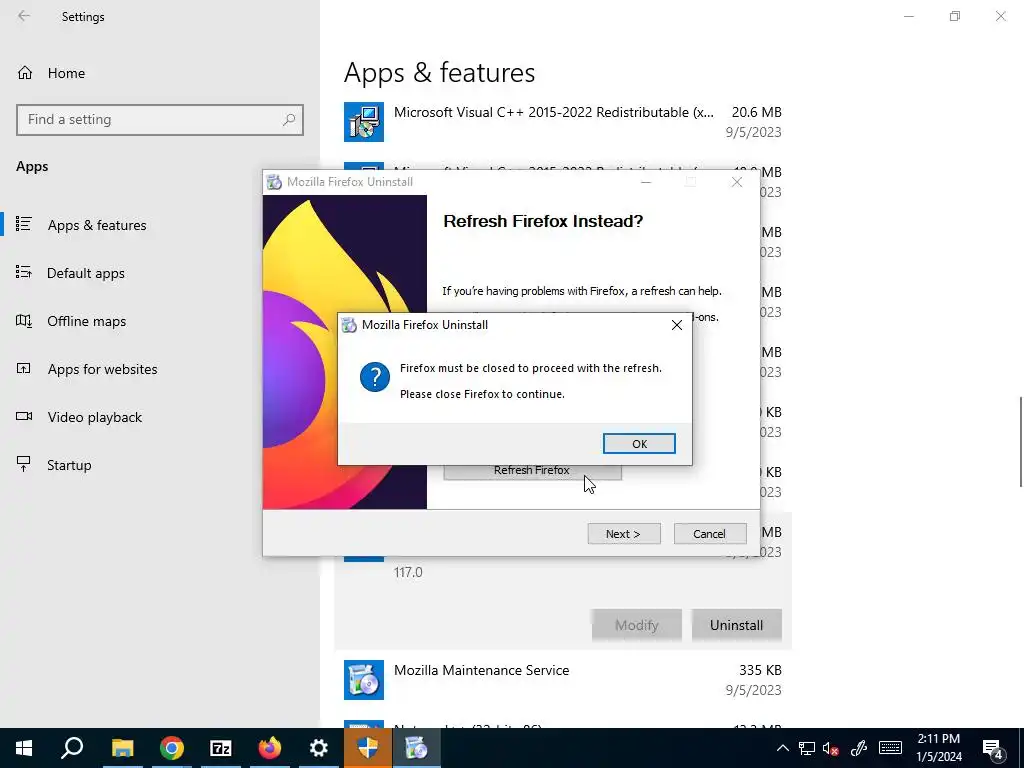Click the Apps & features sidebar icon
This screenshot has height=768, width=1024.
pos(24,224)
